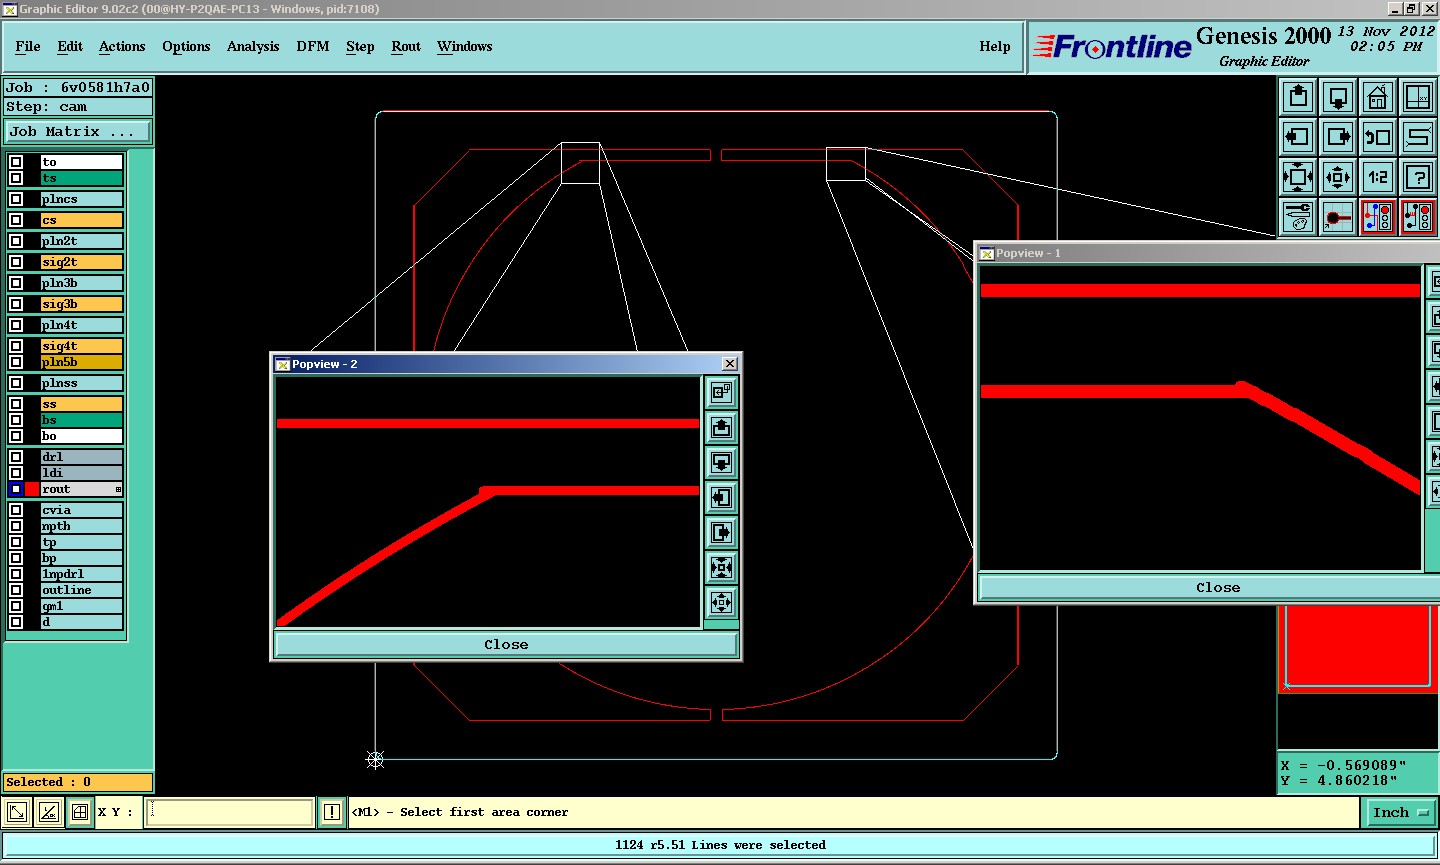Click the X Y coordinate input field

[230, 812]
